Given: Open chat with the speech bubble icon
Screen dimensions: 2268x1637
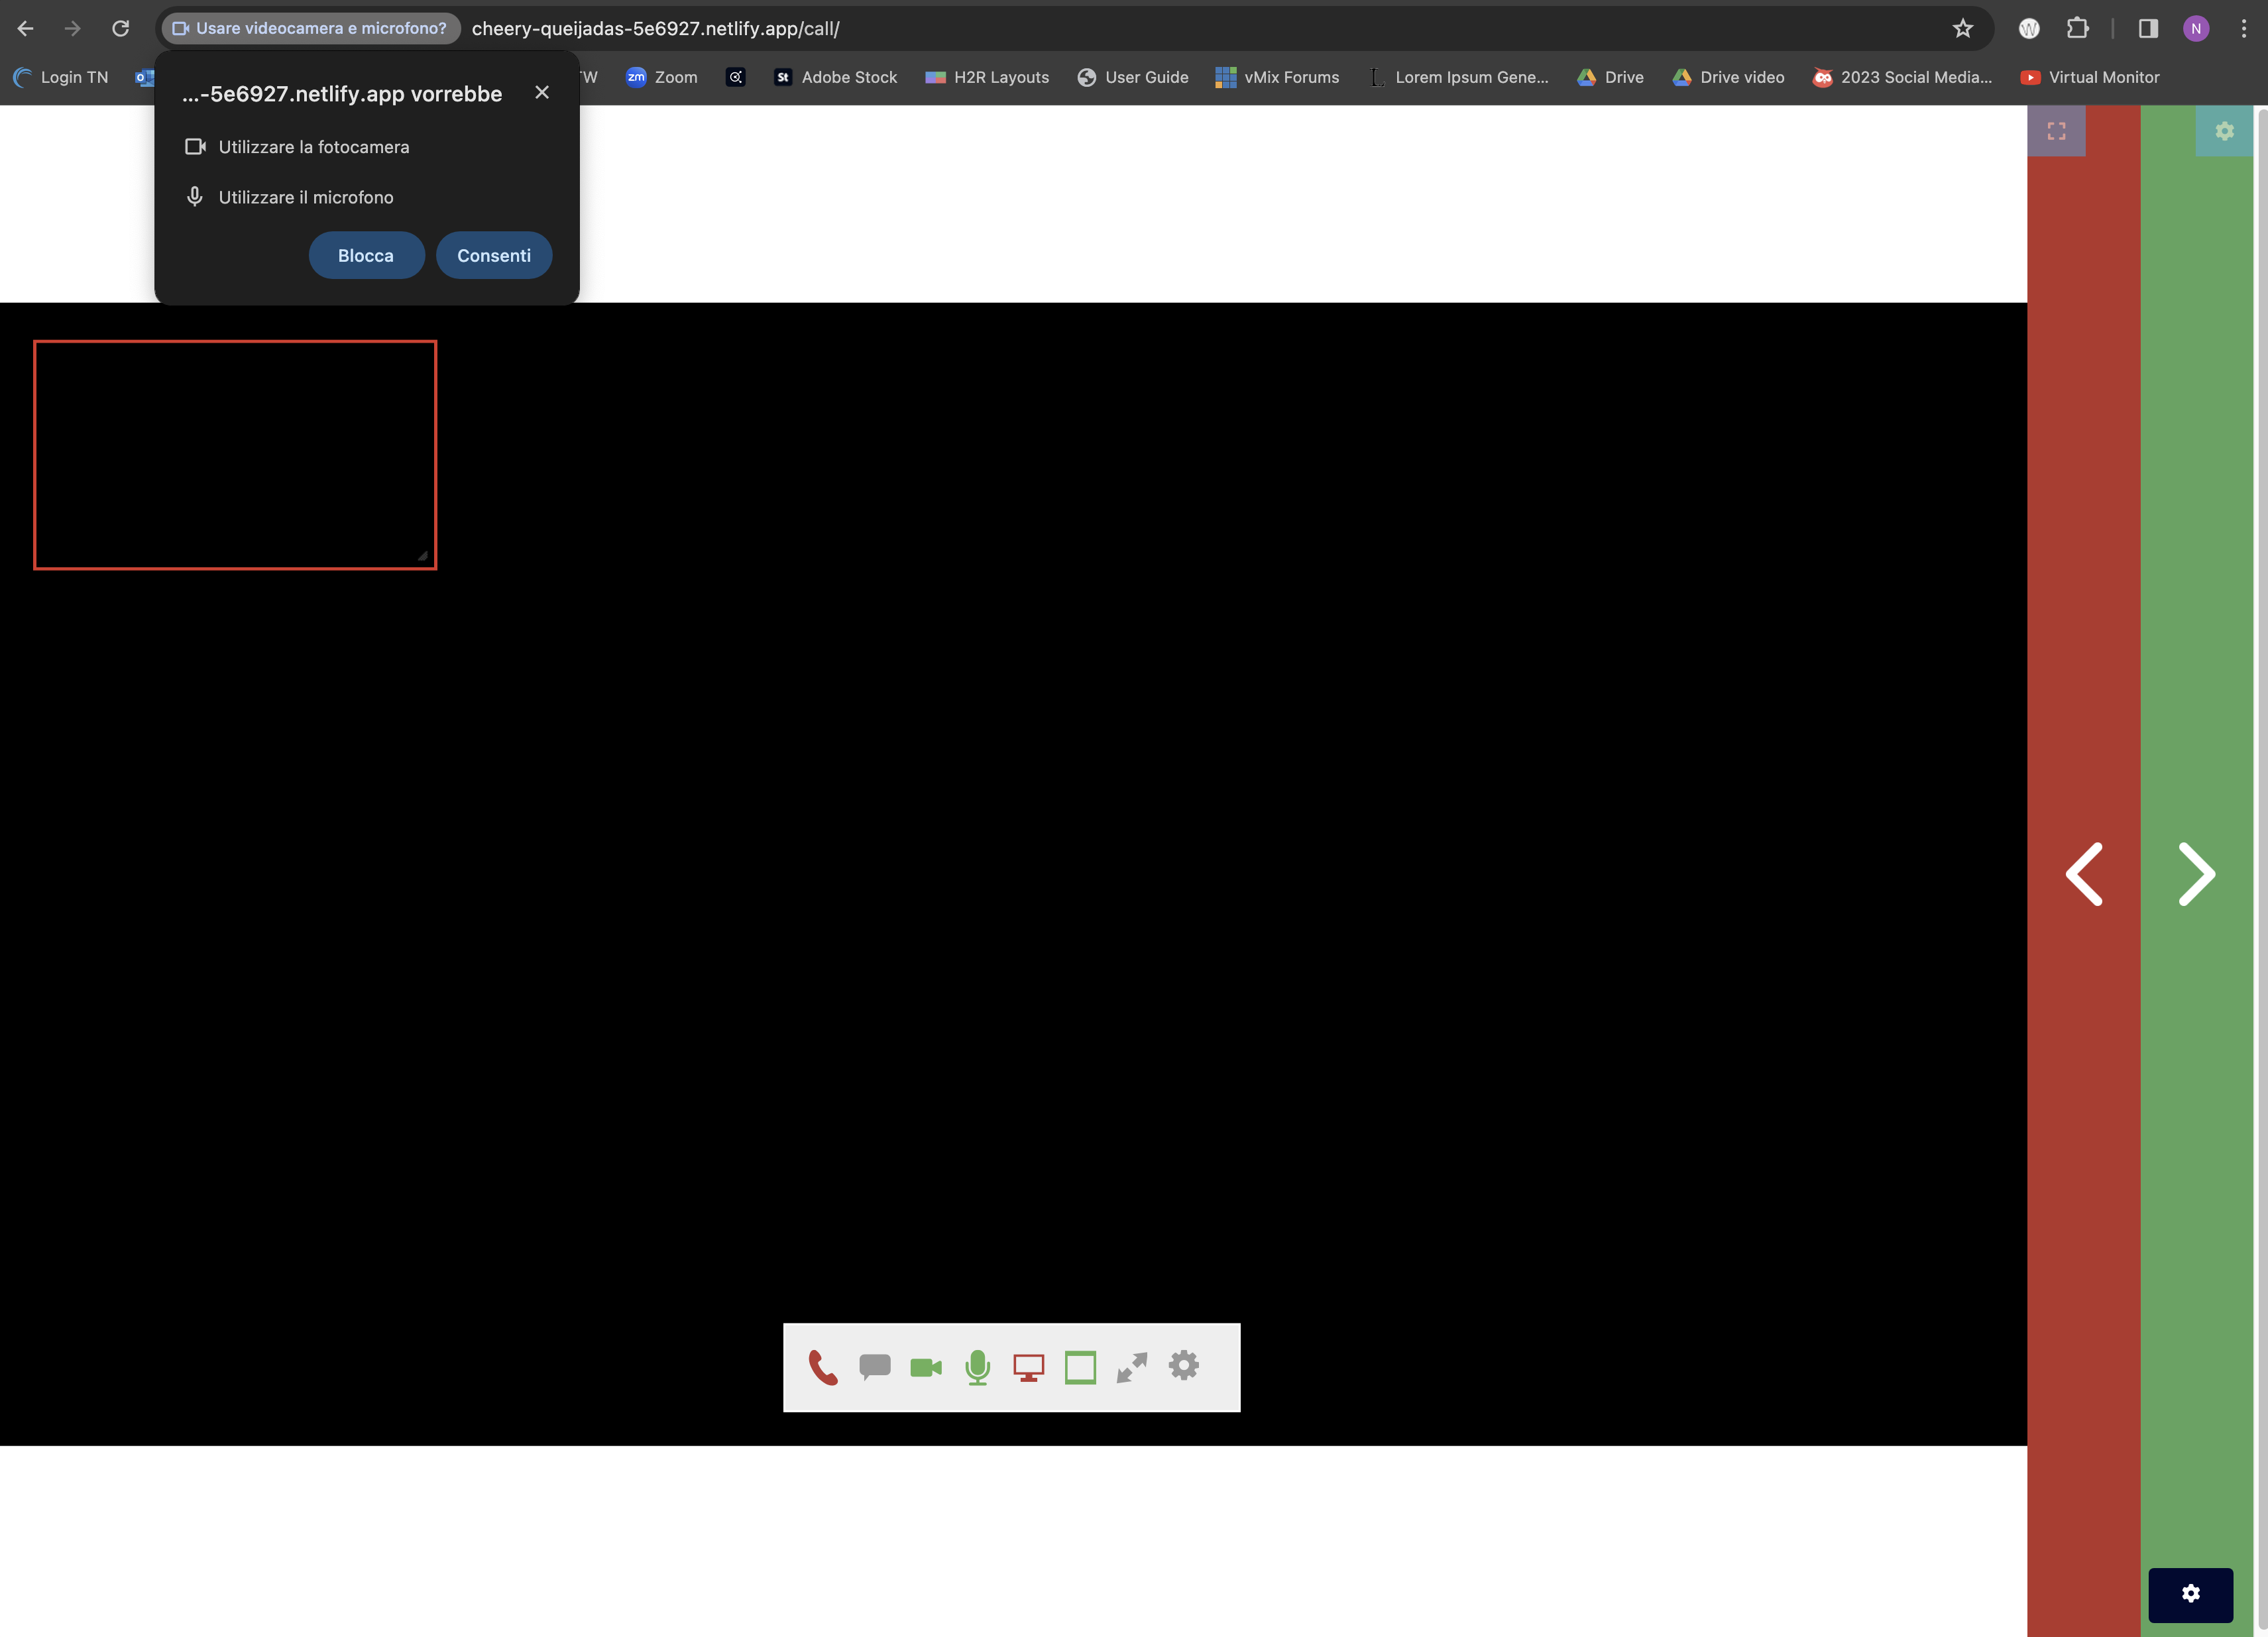Looking at the screenshot, I should tap(874, 1366).
